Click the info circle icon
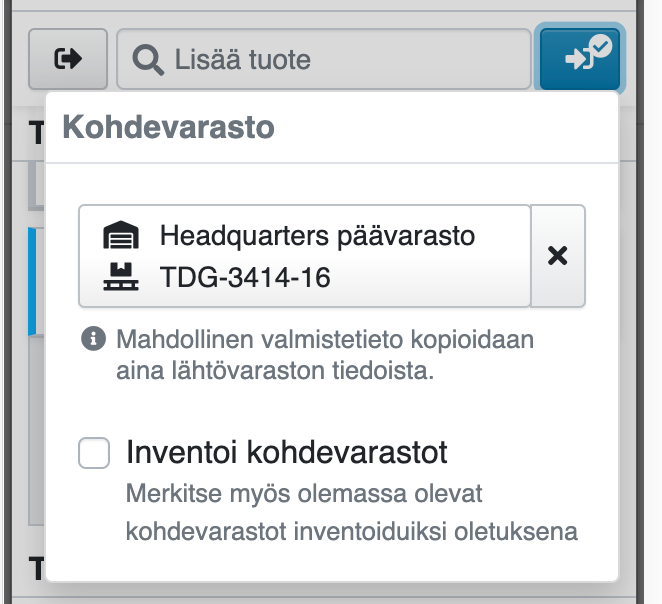This screenshot has width=662, height=604. pyautogui.click(x=94, y=339)
